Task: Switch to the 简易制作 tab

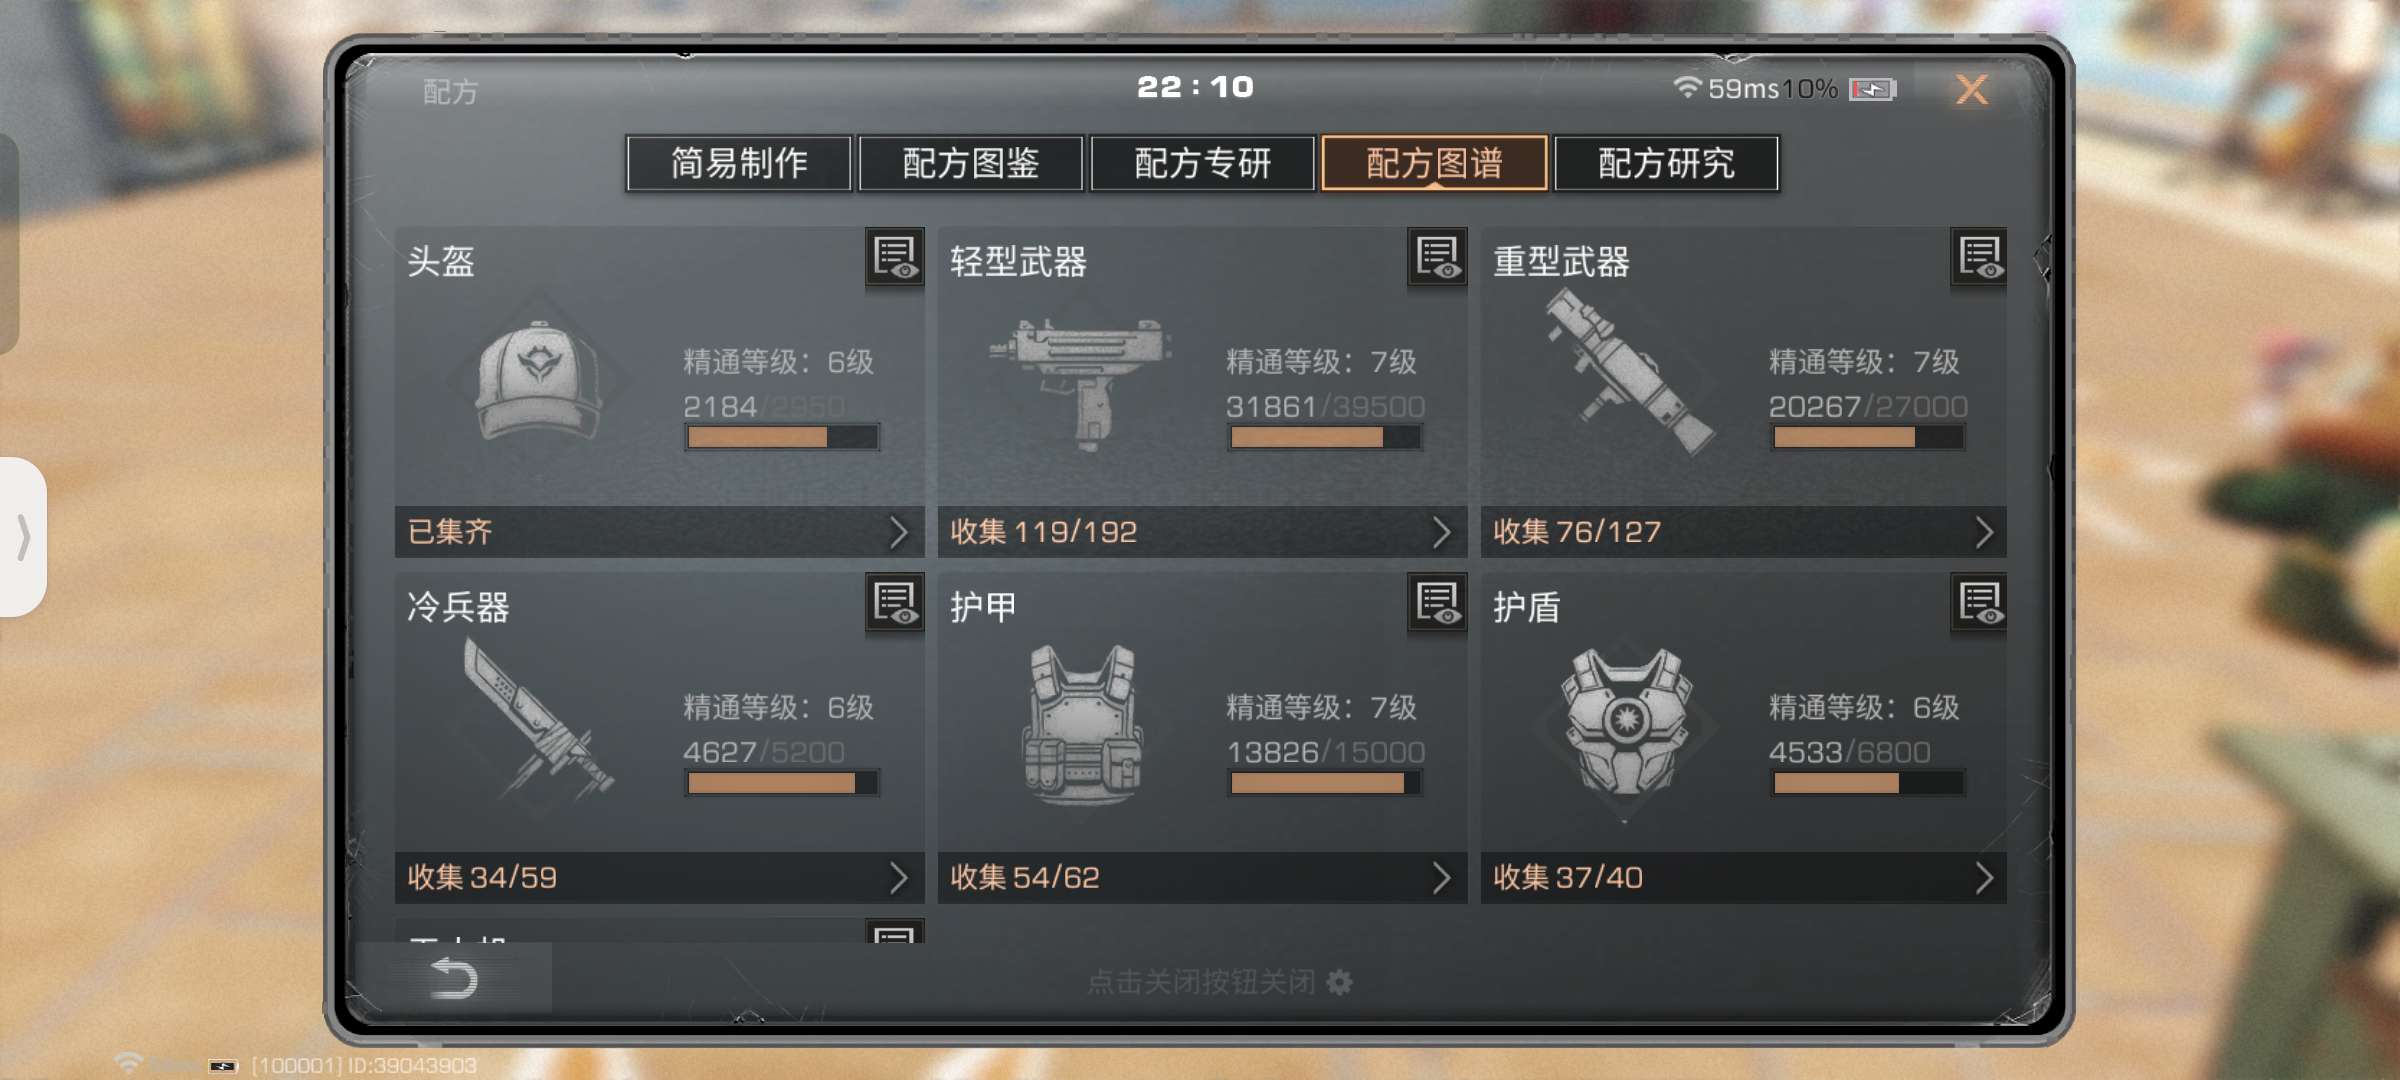Action: pyautogui.click(x=739, y=163)
